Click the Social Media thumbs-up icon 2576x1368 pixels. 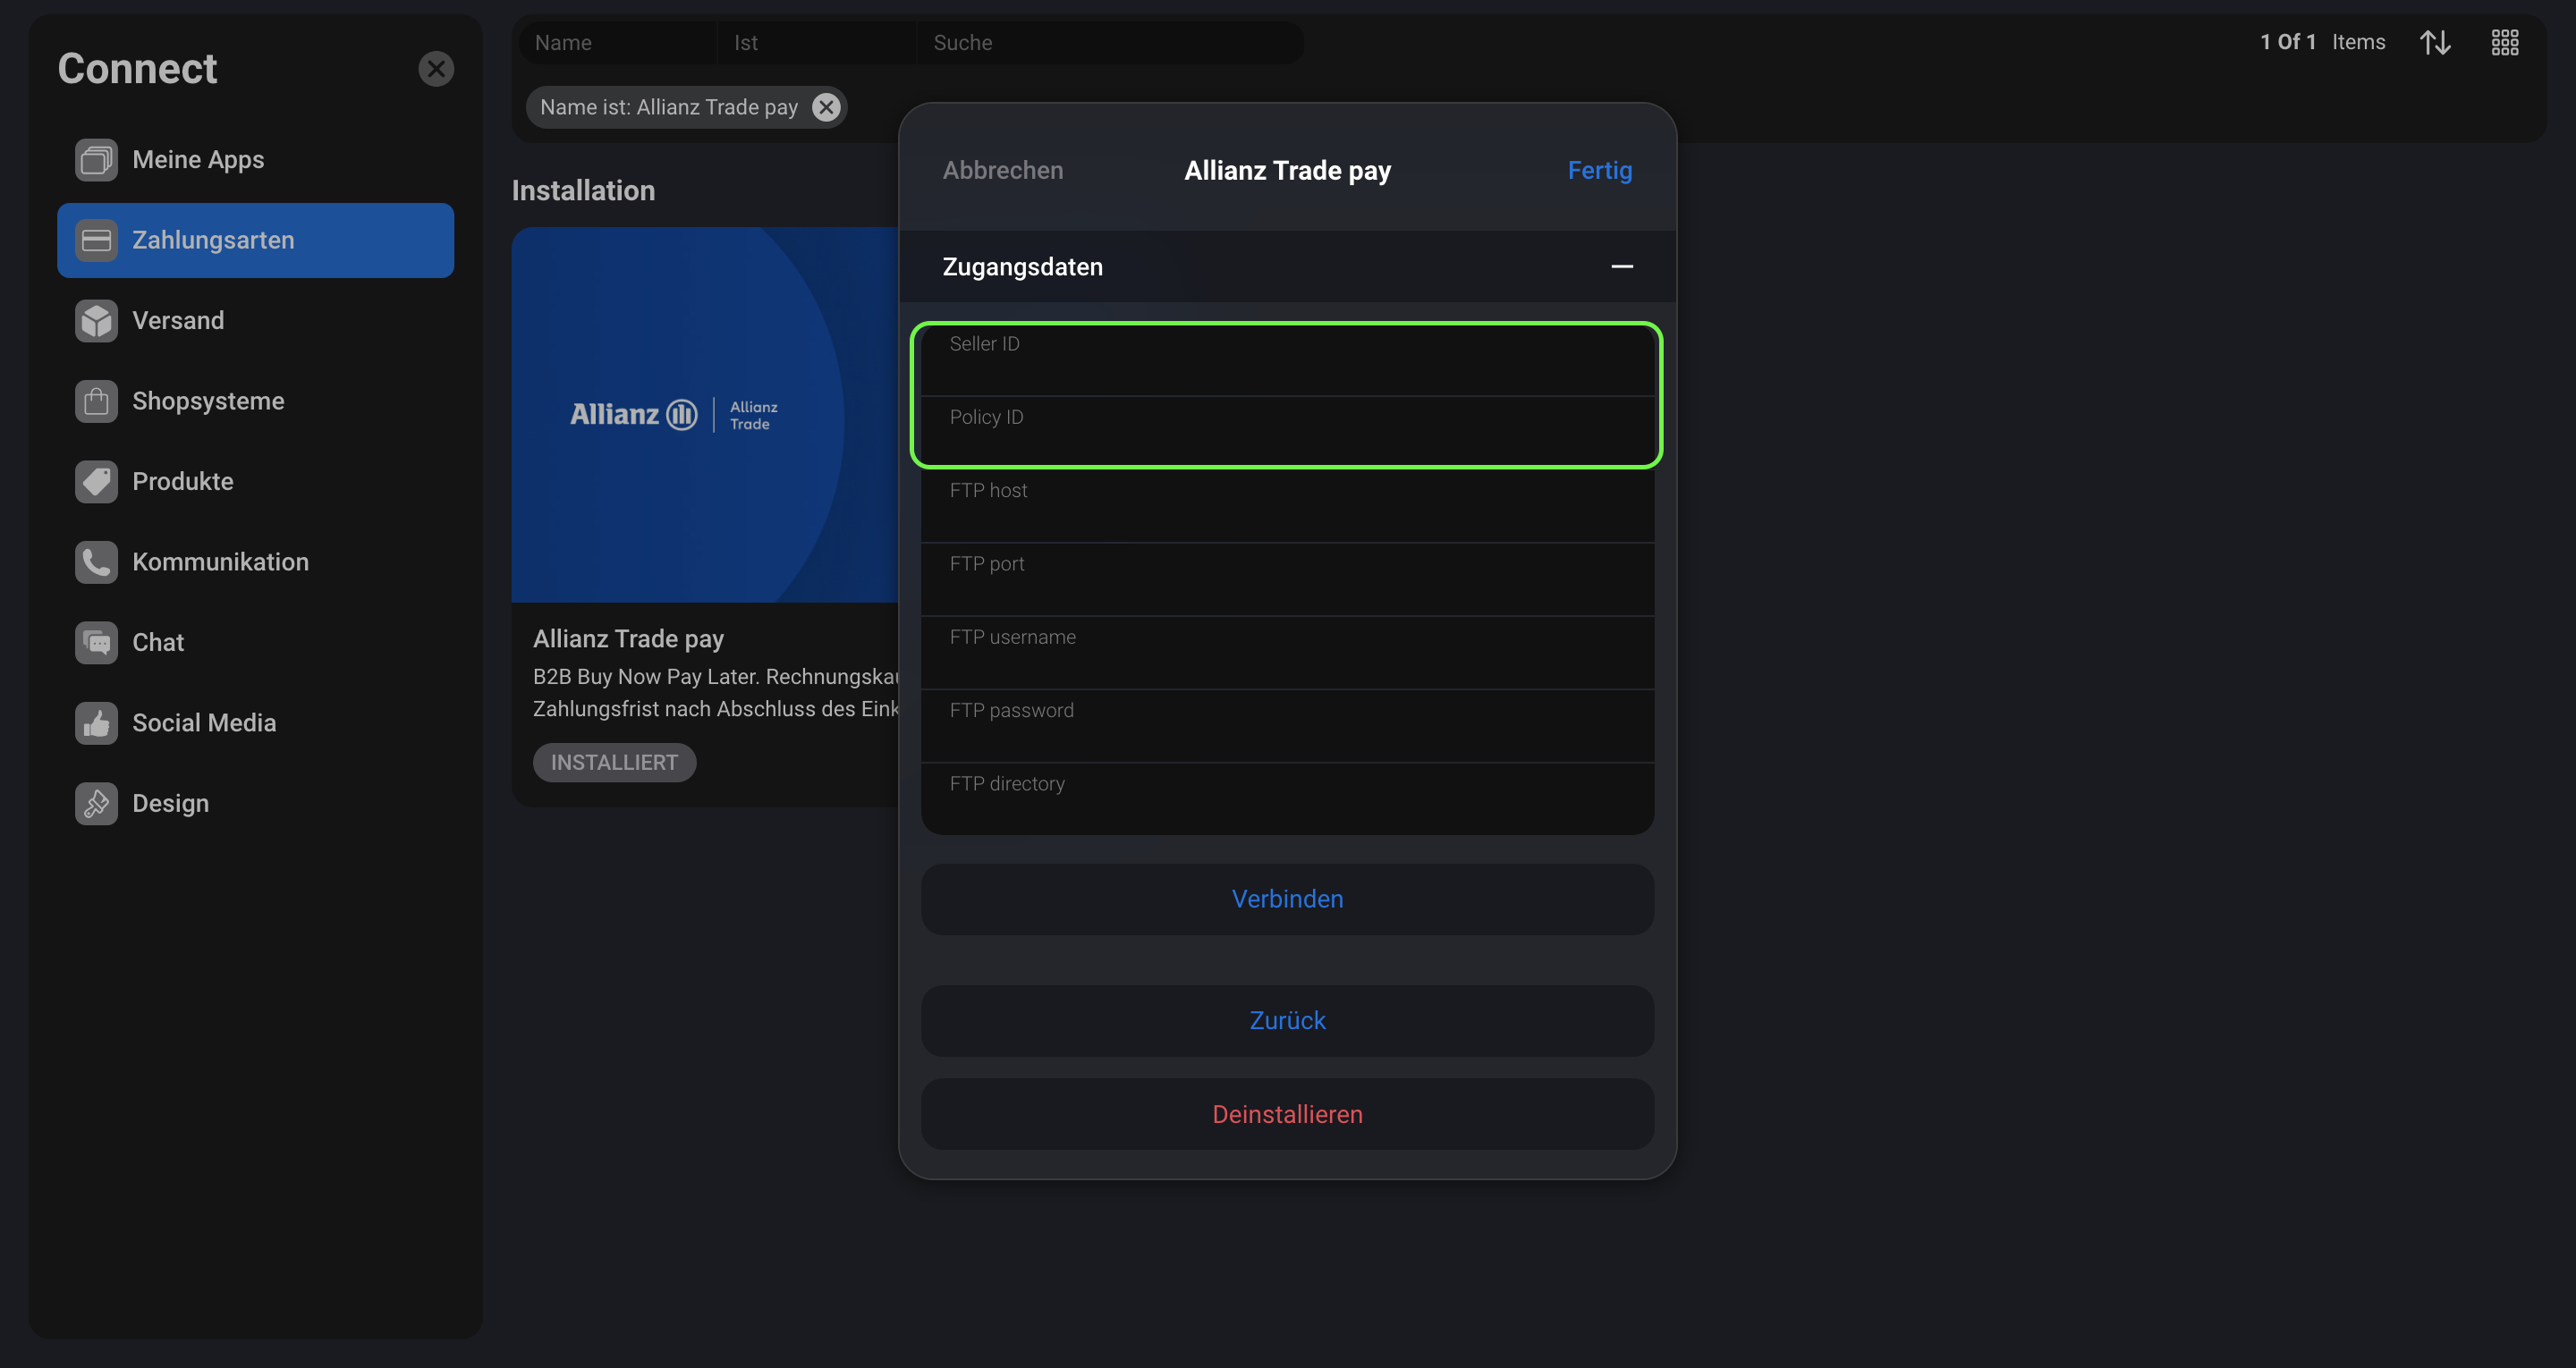point(96,724)
